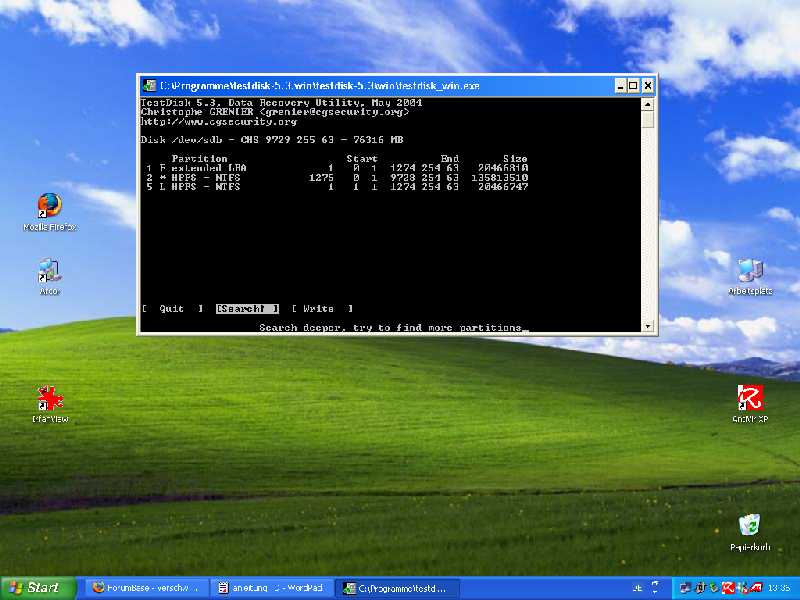Click the tray icon left of ATI
Viewport: 800px width, 600px height.
742,588
